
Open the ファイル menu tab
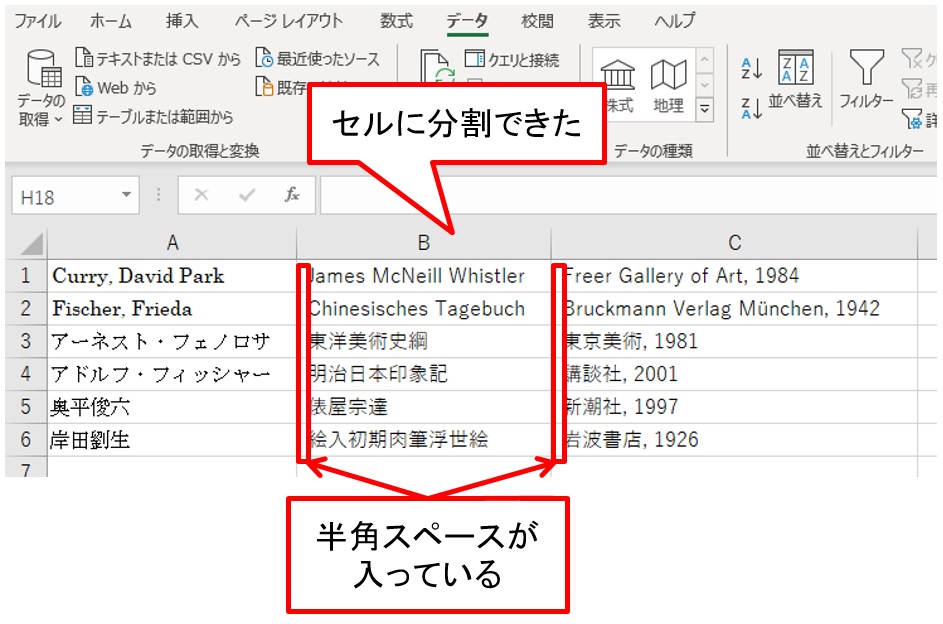pos(37,21)
